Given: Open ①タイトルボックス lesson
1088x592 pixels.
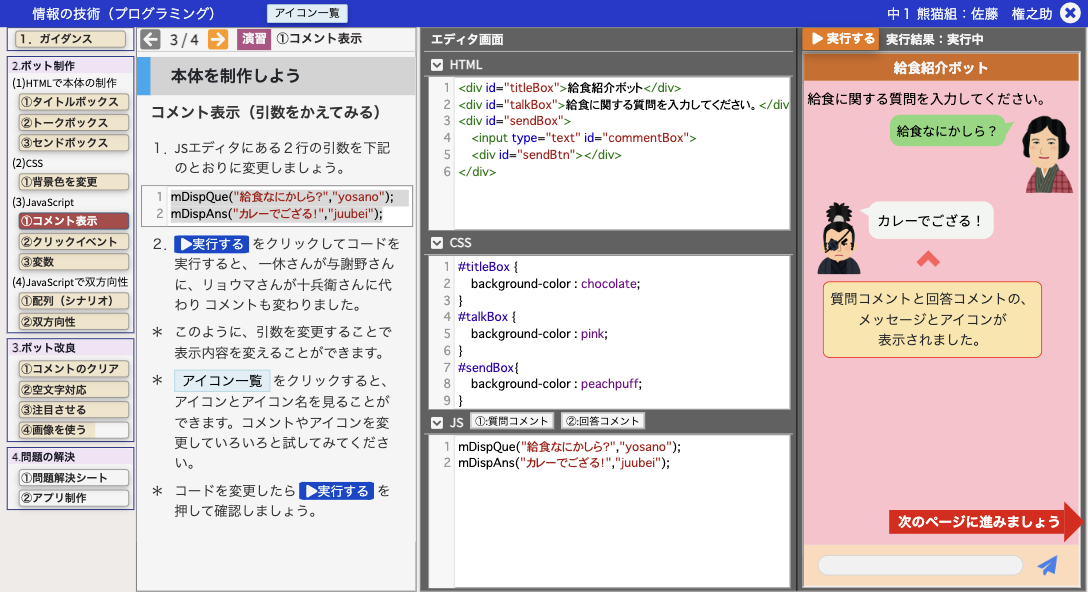Looking at the screenshot, I should 74,102.
